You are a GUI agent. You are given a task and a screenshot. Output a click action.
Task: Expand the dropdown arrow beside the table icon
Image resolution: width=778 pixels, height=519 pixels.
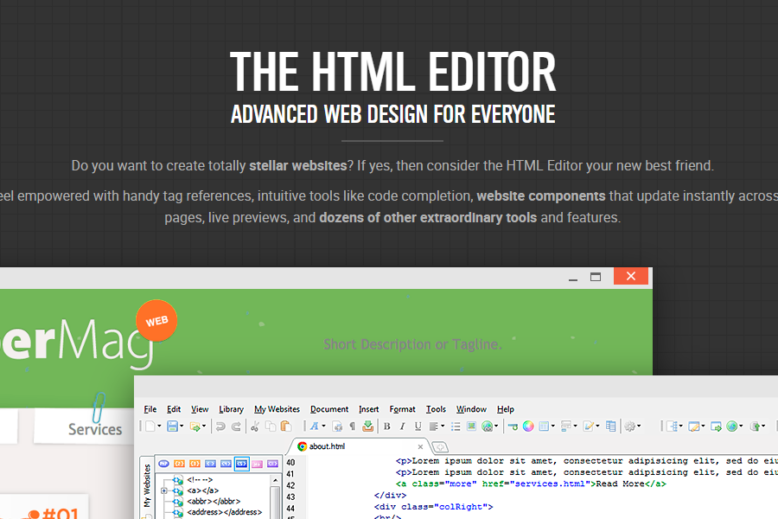tap(553, 426)
